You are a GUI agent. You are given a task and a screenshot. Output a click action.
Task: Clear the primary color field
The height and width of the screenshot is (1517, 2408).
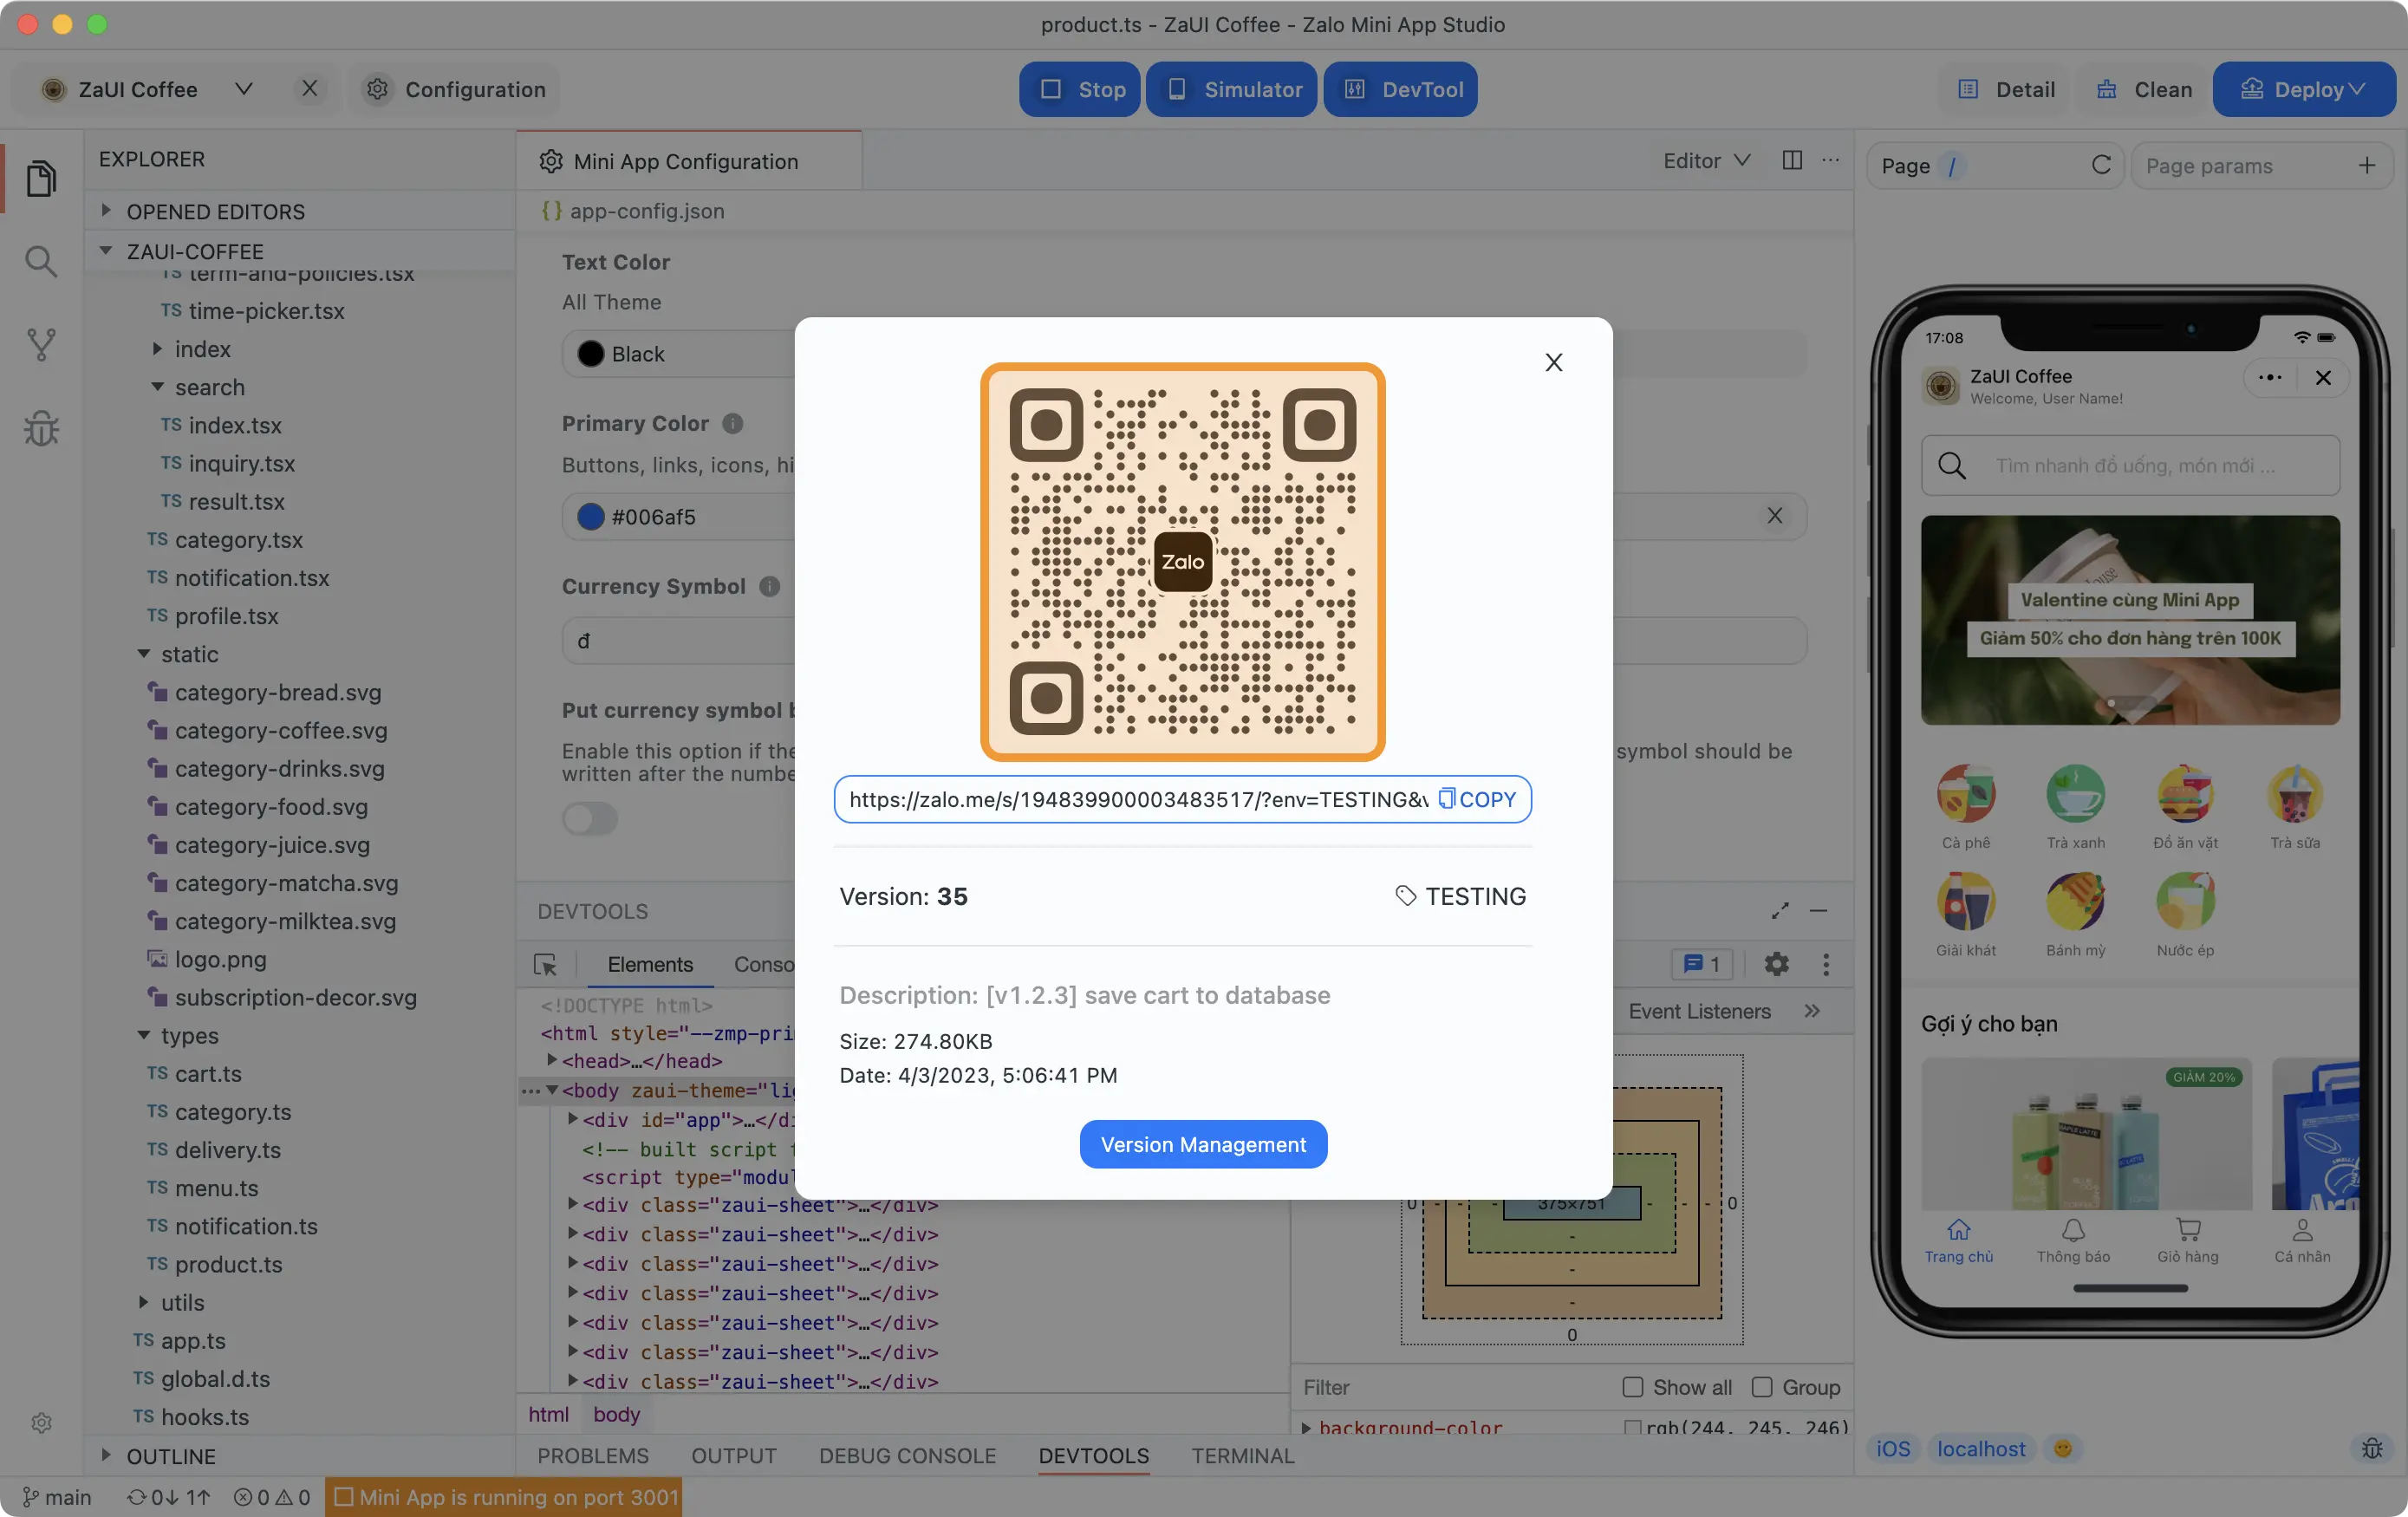tap(1774, 516)
